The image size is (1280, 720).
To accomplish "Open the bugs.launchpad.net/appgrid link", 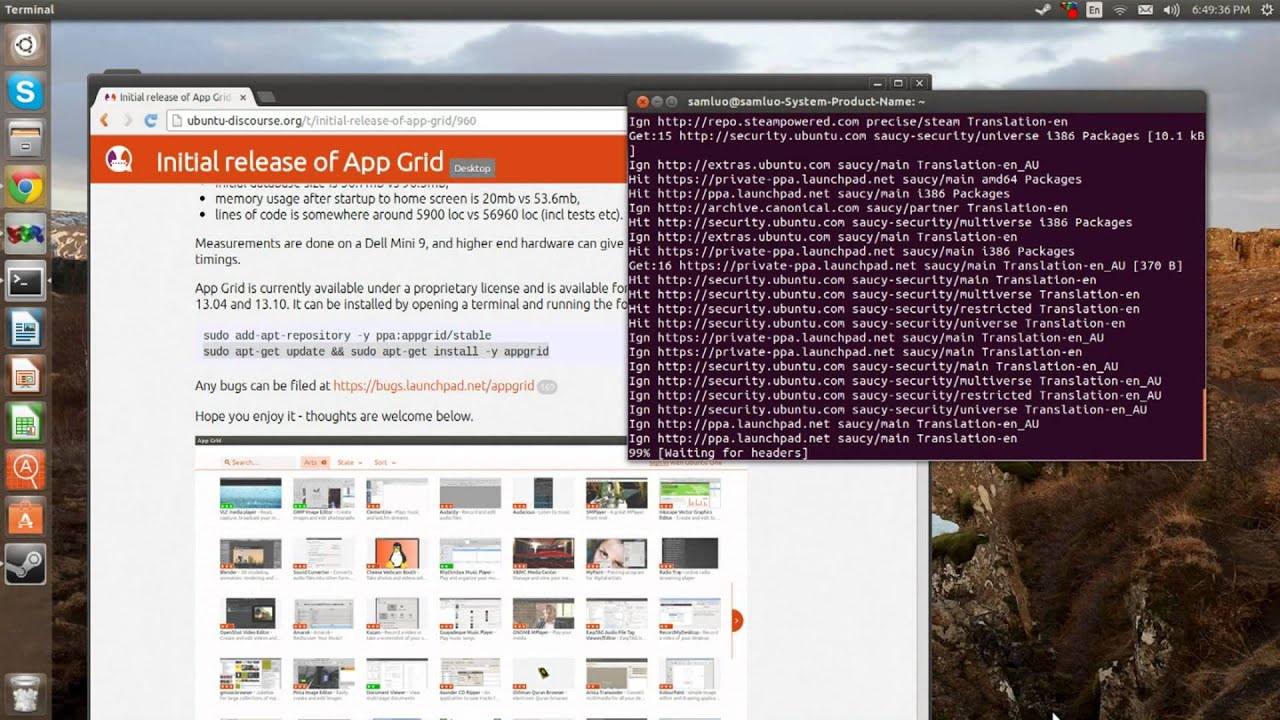I will tap(433, 385).
